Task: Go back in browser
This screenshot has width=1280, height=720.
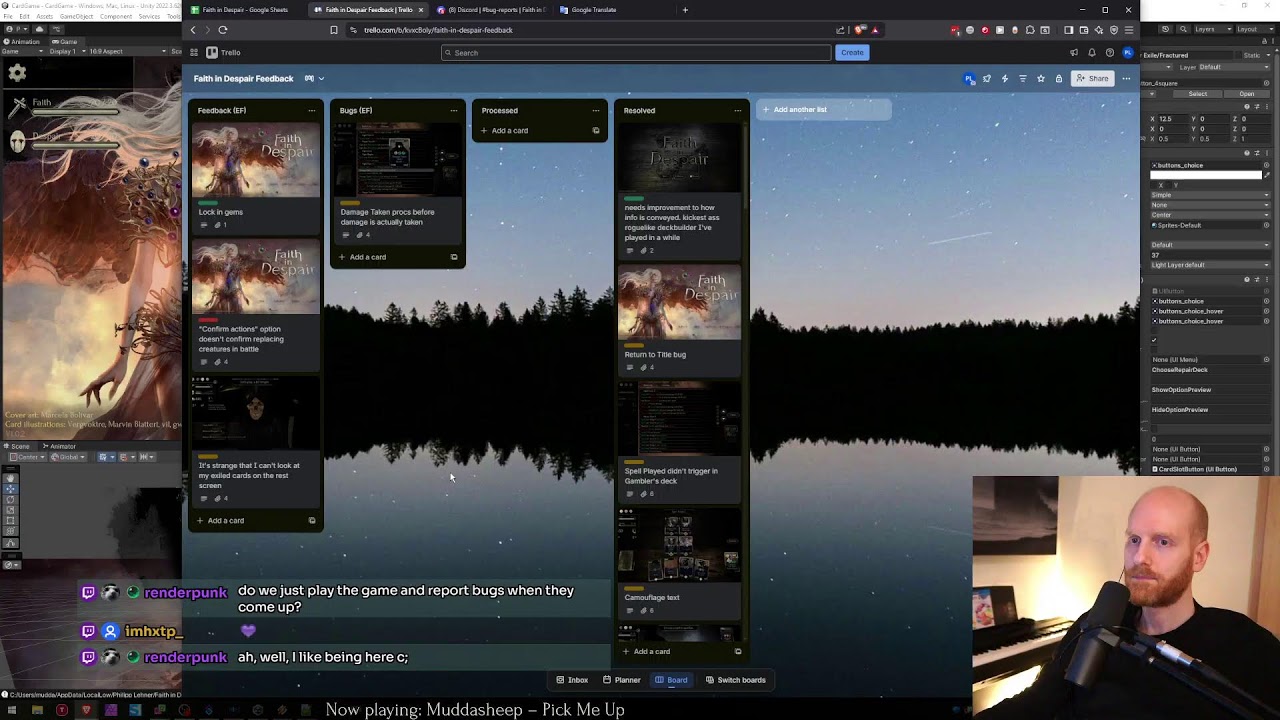Action: pos(193,30)
